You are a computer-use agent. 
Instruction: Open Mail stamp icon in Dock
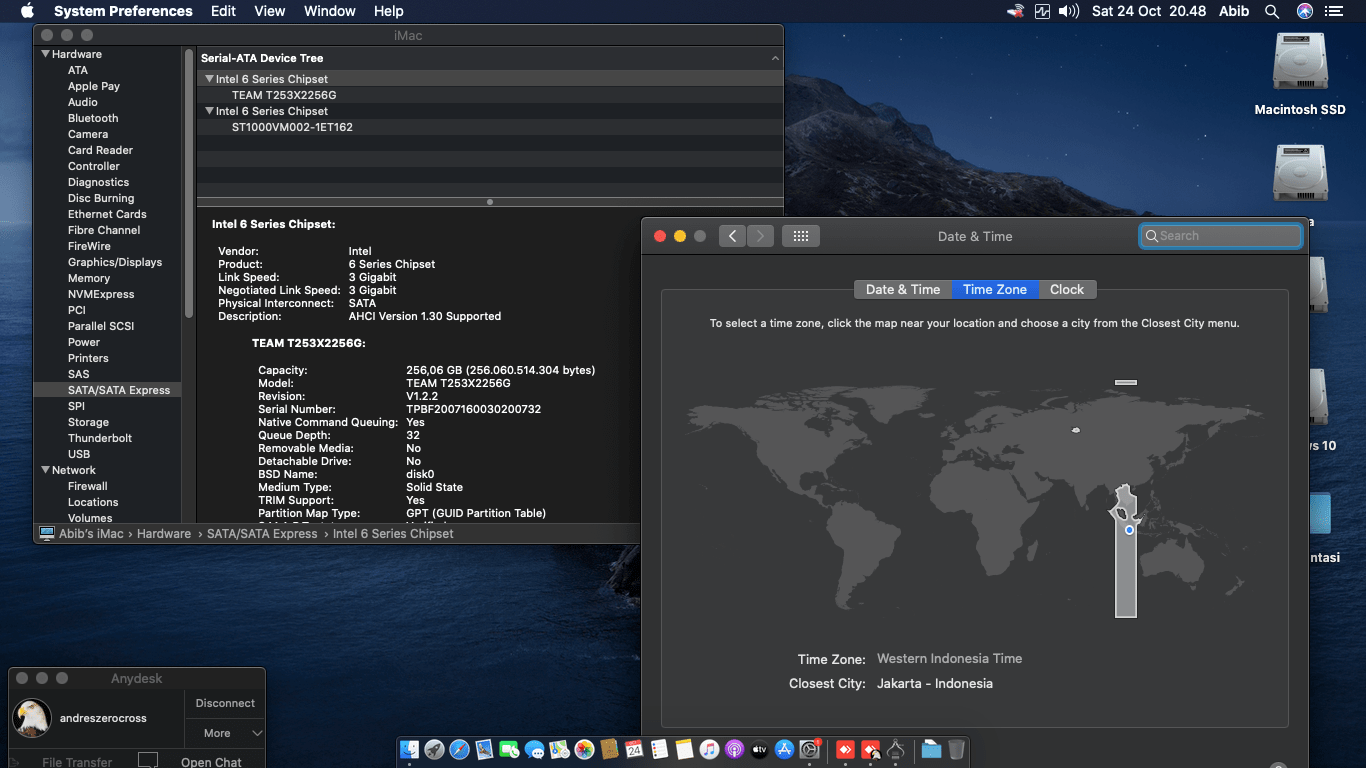tap(484, 749)
